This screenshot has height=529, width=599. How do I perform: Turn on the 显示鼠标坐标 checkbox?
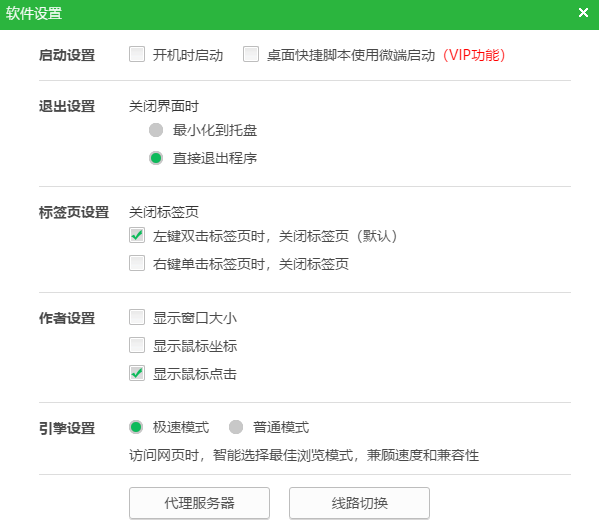[x=137, y=345]
